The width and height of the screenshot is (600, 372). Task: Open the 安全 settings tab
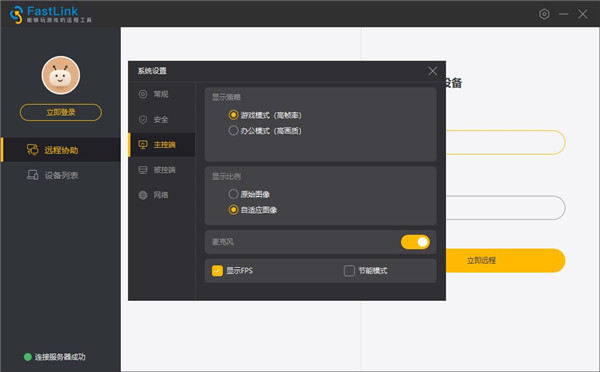pyautogui.click(x=161, y=119)
